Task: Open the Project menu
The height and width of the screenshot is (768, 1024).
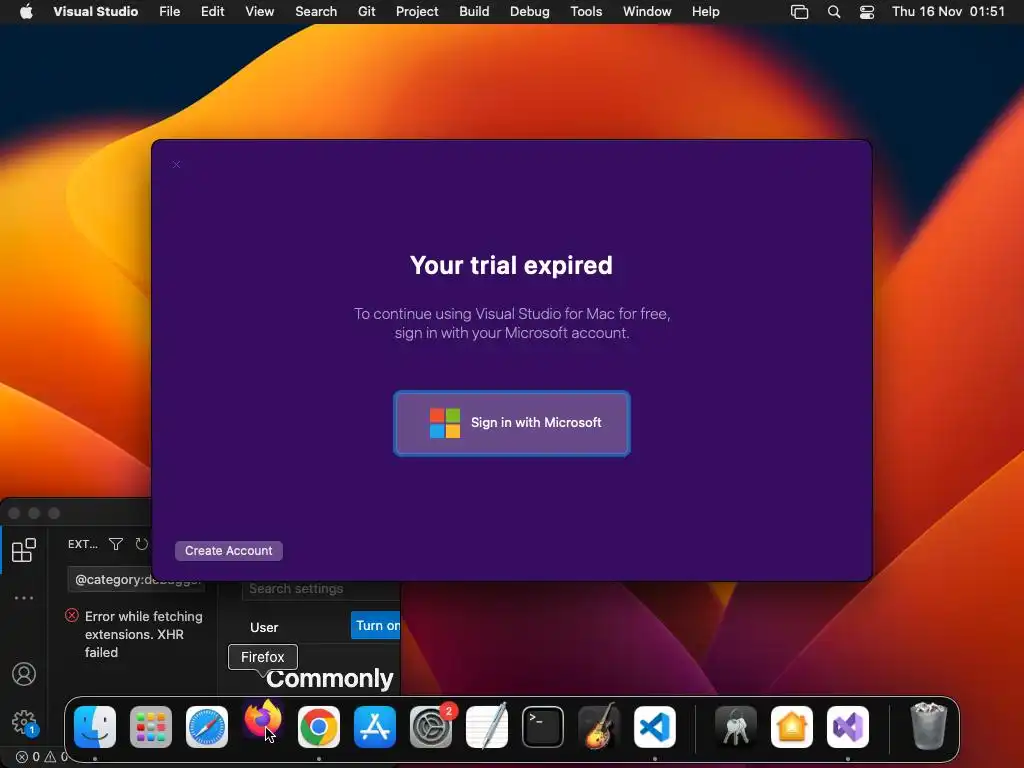Action: pyautogui.click(x=417, y=11)
